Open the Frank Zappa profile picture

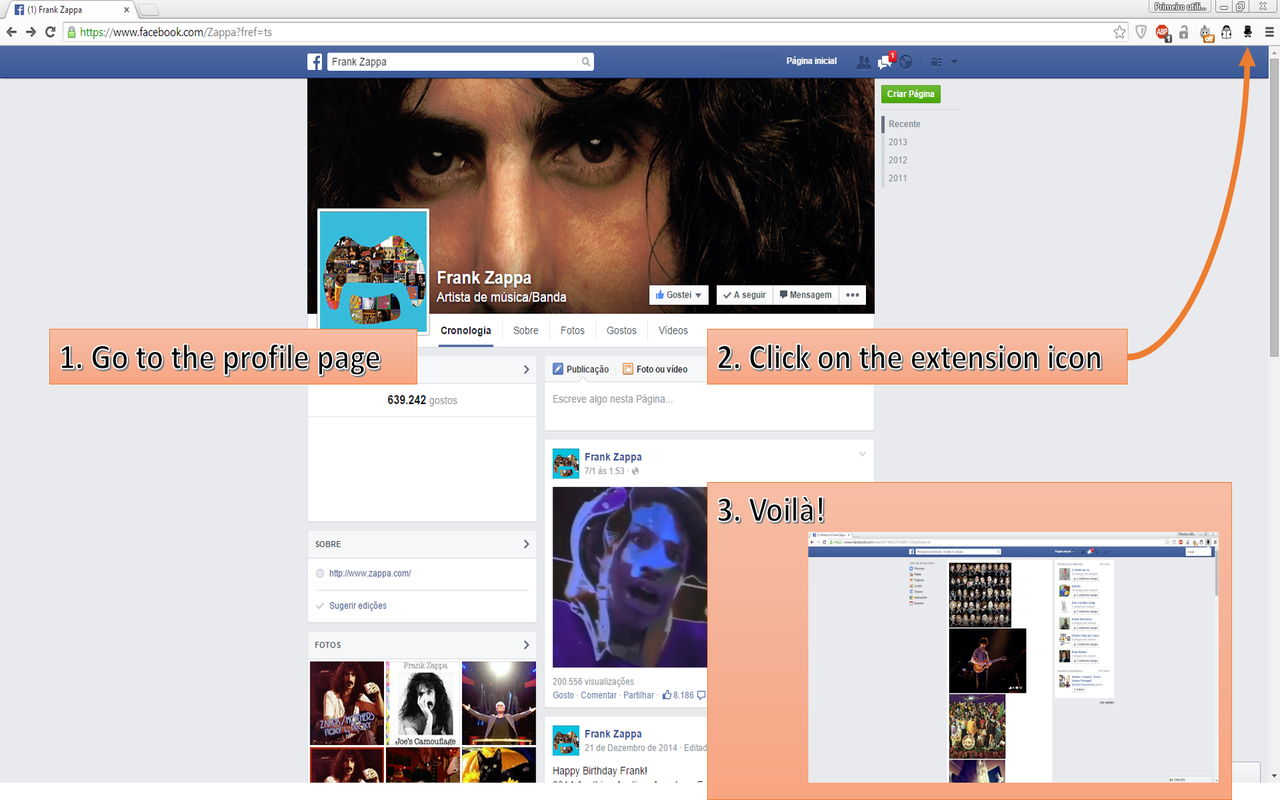(373, 269)
